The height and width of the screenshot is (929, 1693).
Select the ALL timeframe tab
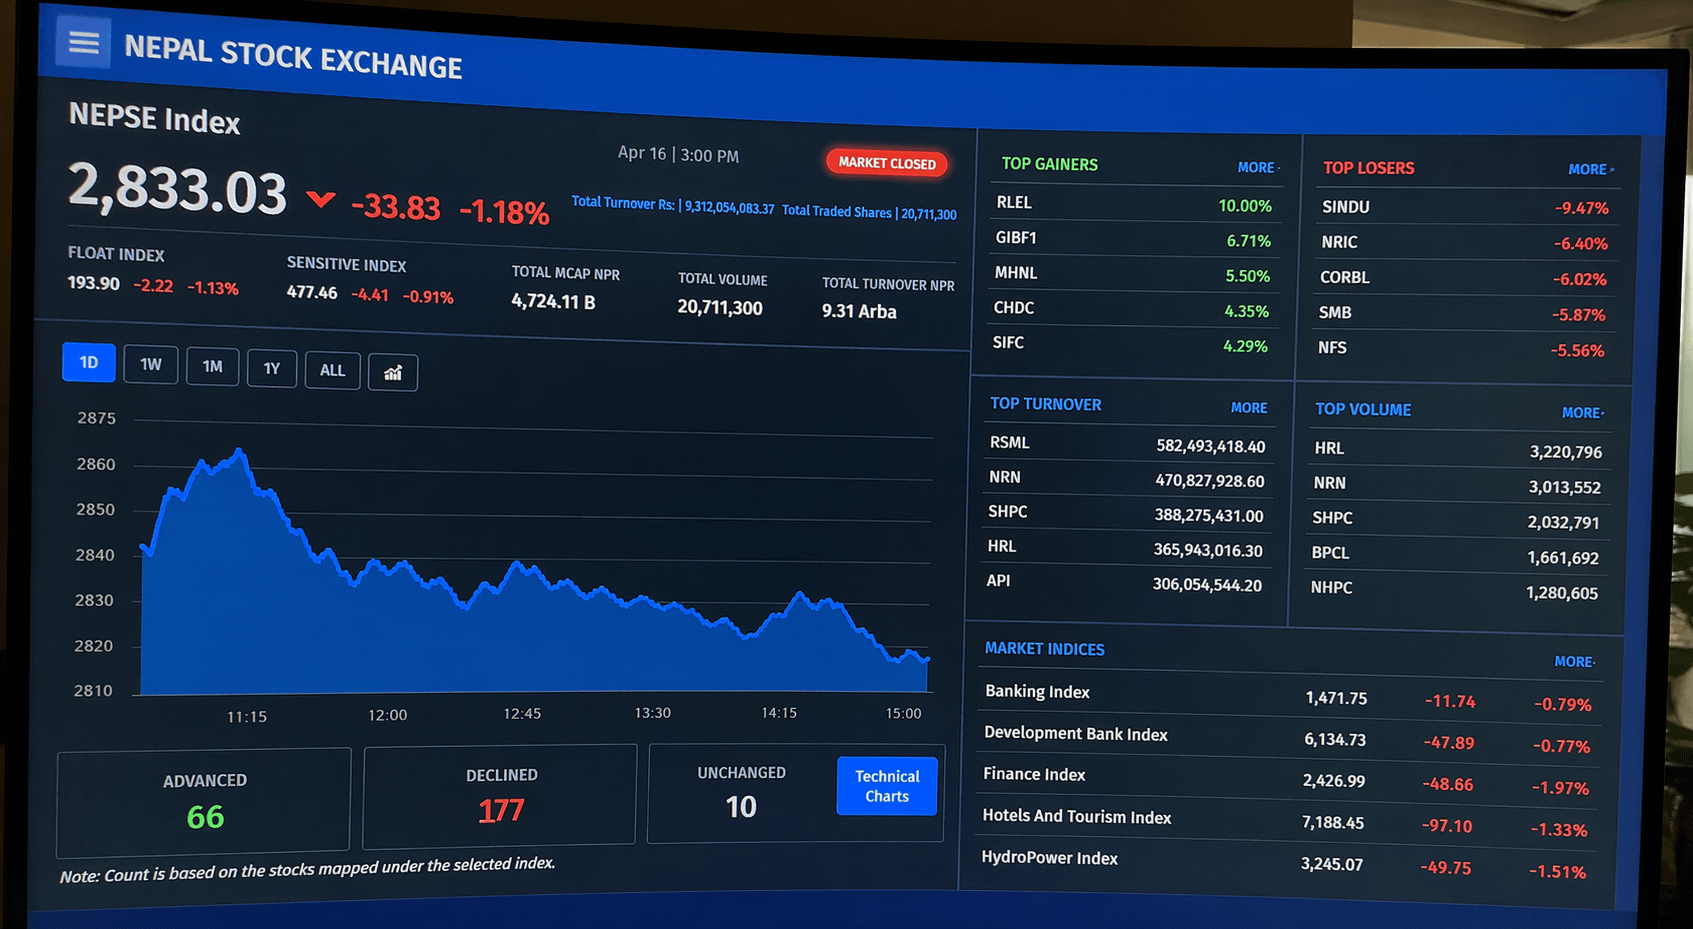coord(332,370)
